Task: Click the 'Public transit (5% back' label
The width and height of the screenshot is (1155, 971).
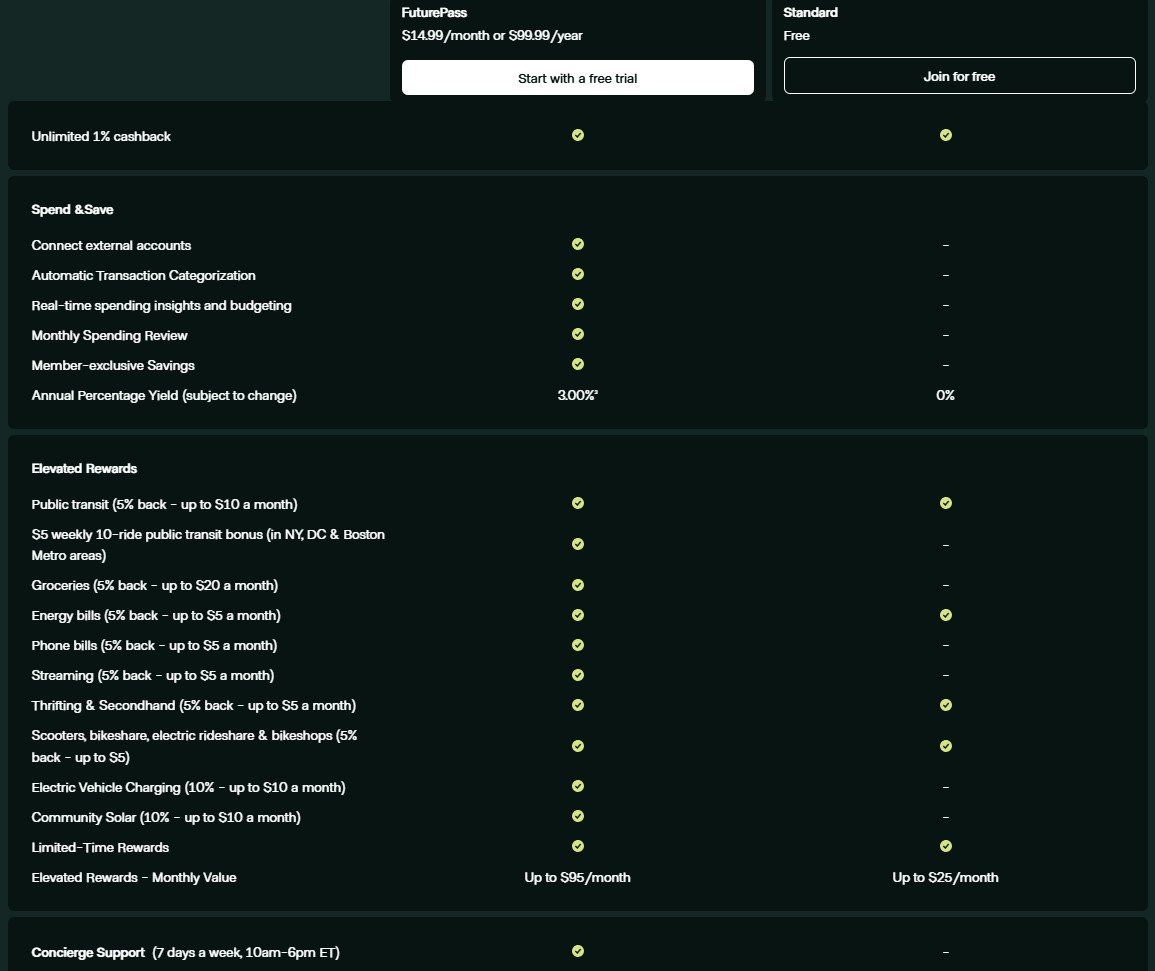Action: tap(164, 505)
